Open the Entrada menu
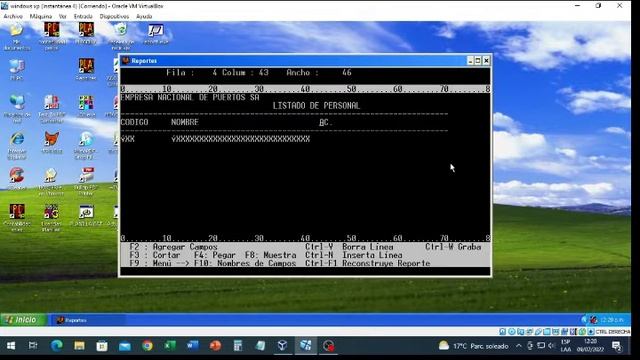This screenshot has height=360, width=640. pos(83,16)
